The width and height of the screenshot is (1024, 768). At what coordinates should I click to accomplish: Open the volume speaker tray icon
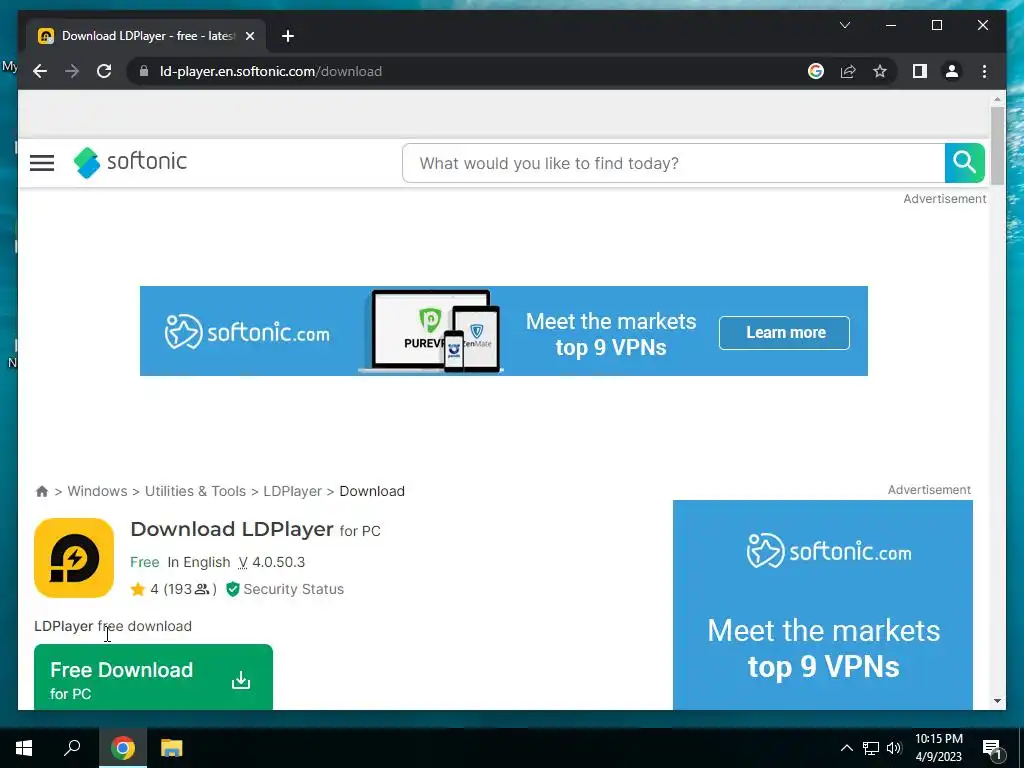pos(894,748)
